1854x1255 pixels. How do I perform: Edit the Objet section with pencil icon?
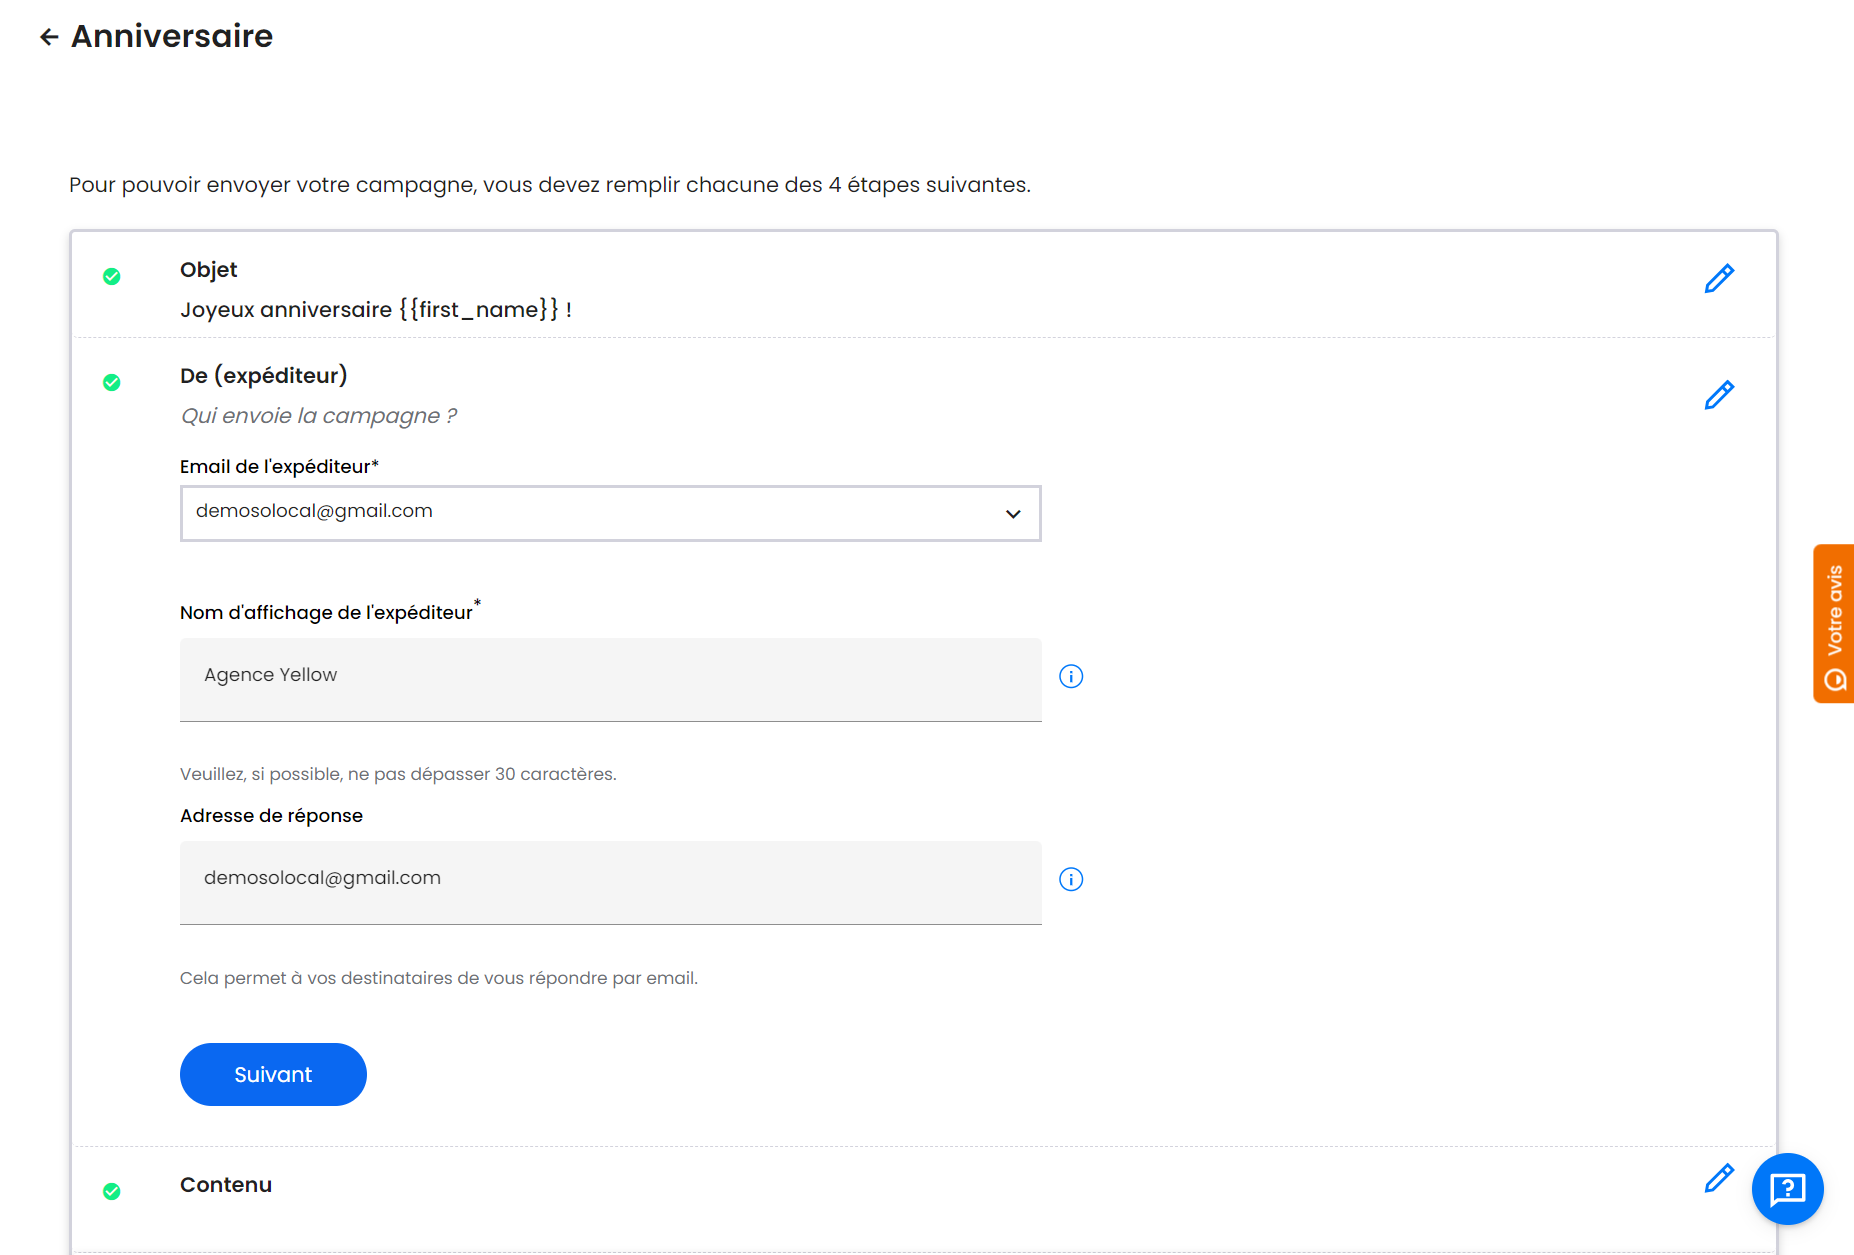point(1719,279)
